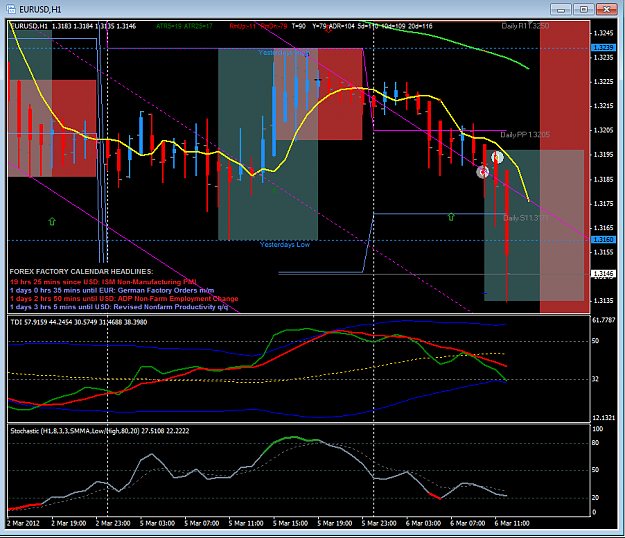Screen dimensions: 625x538
Task: Click the '6 Mar 07:00' time axis label
Action: 468,523
